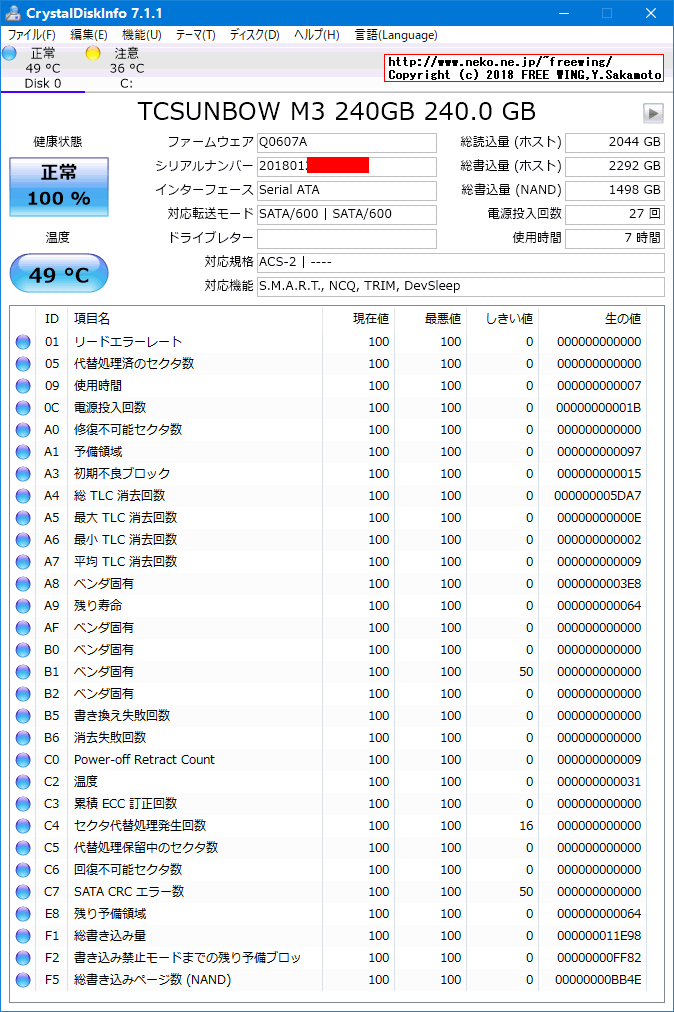
Task: Click the 49 °C temperature button
Action: click(x=59, y=274)
